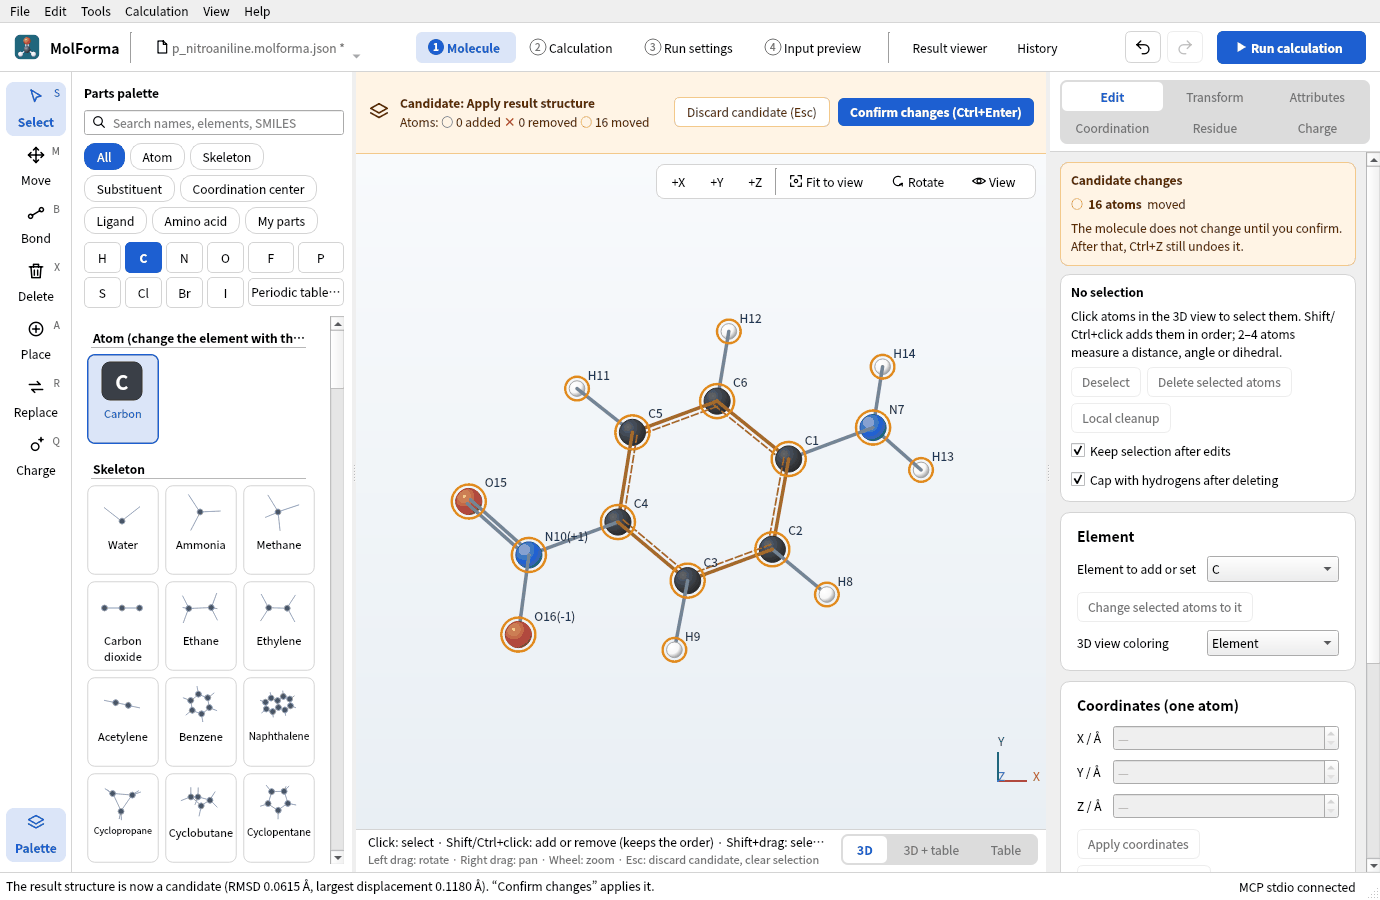
Task: Choose the Charge tool
Action: [x=36, y=456]
